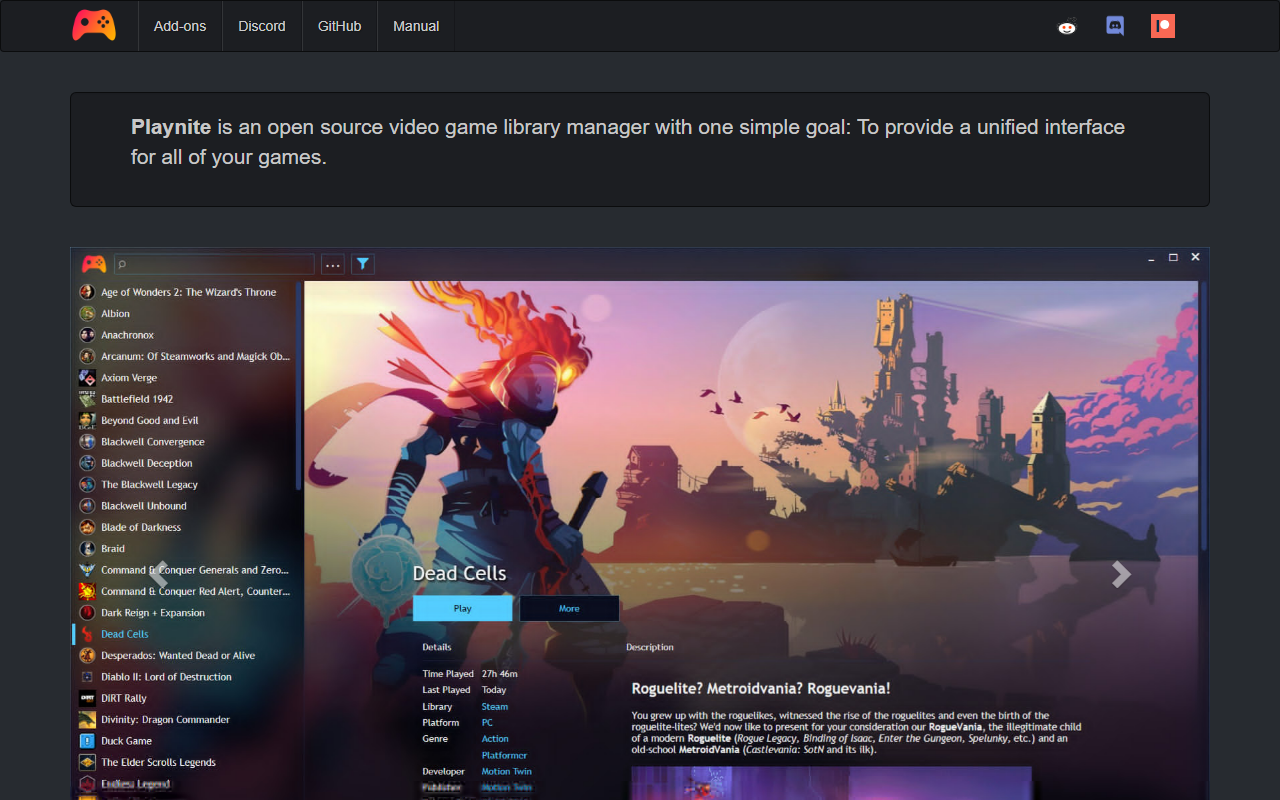Click the Dark Reign game icon
The height and width of the screenshot is (800, 1280).
pos(88,613)
